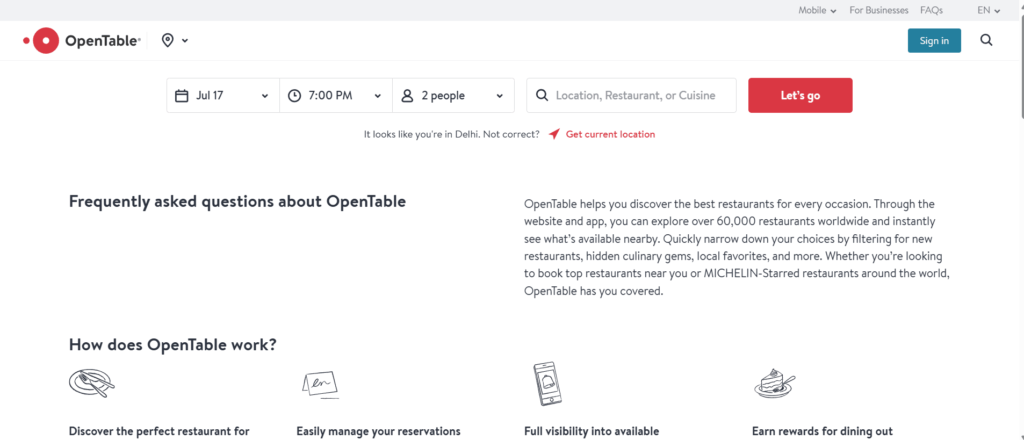Click 'Earn rewards for dining out' text
Viewport: 1024px width, 440px height.
[822, 432]
